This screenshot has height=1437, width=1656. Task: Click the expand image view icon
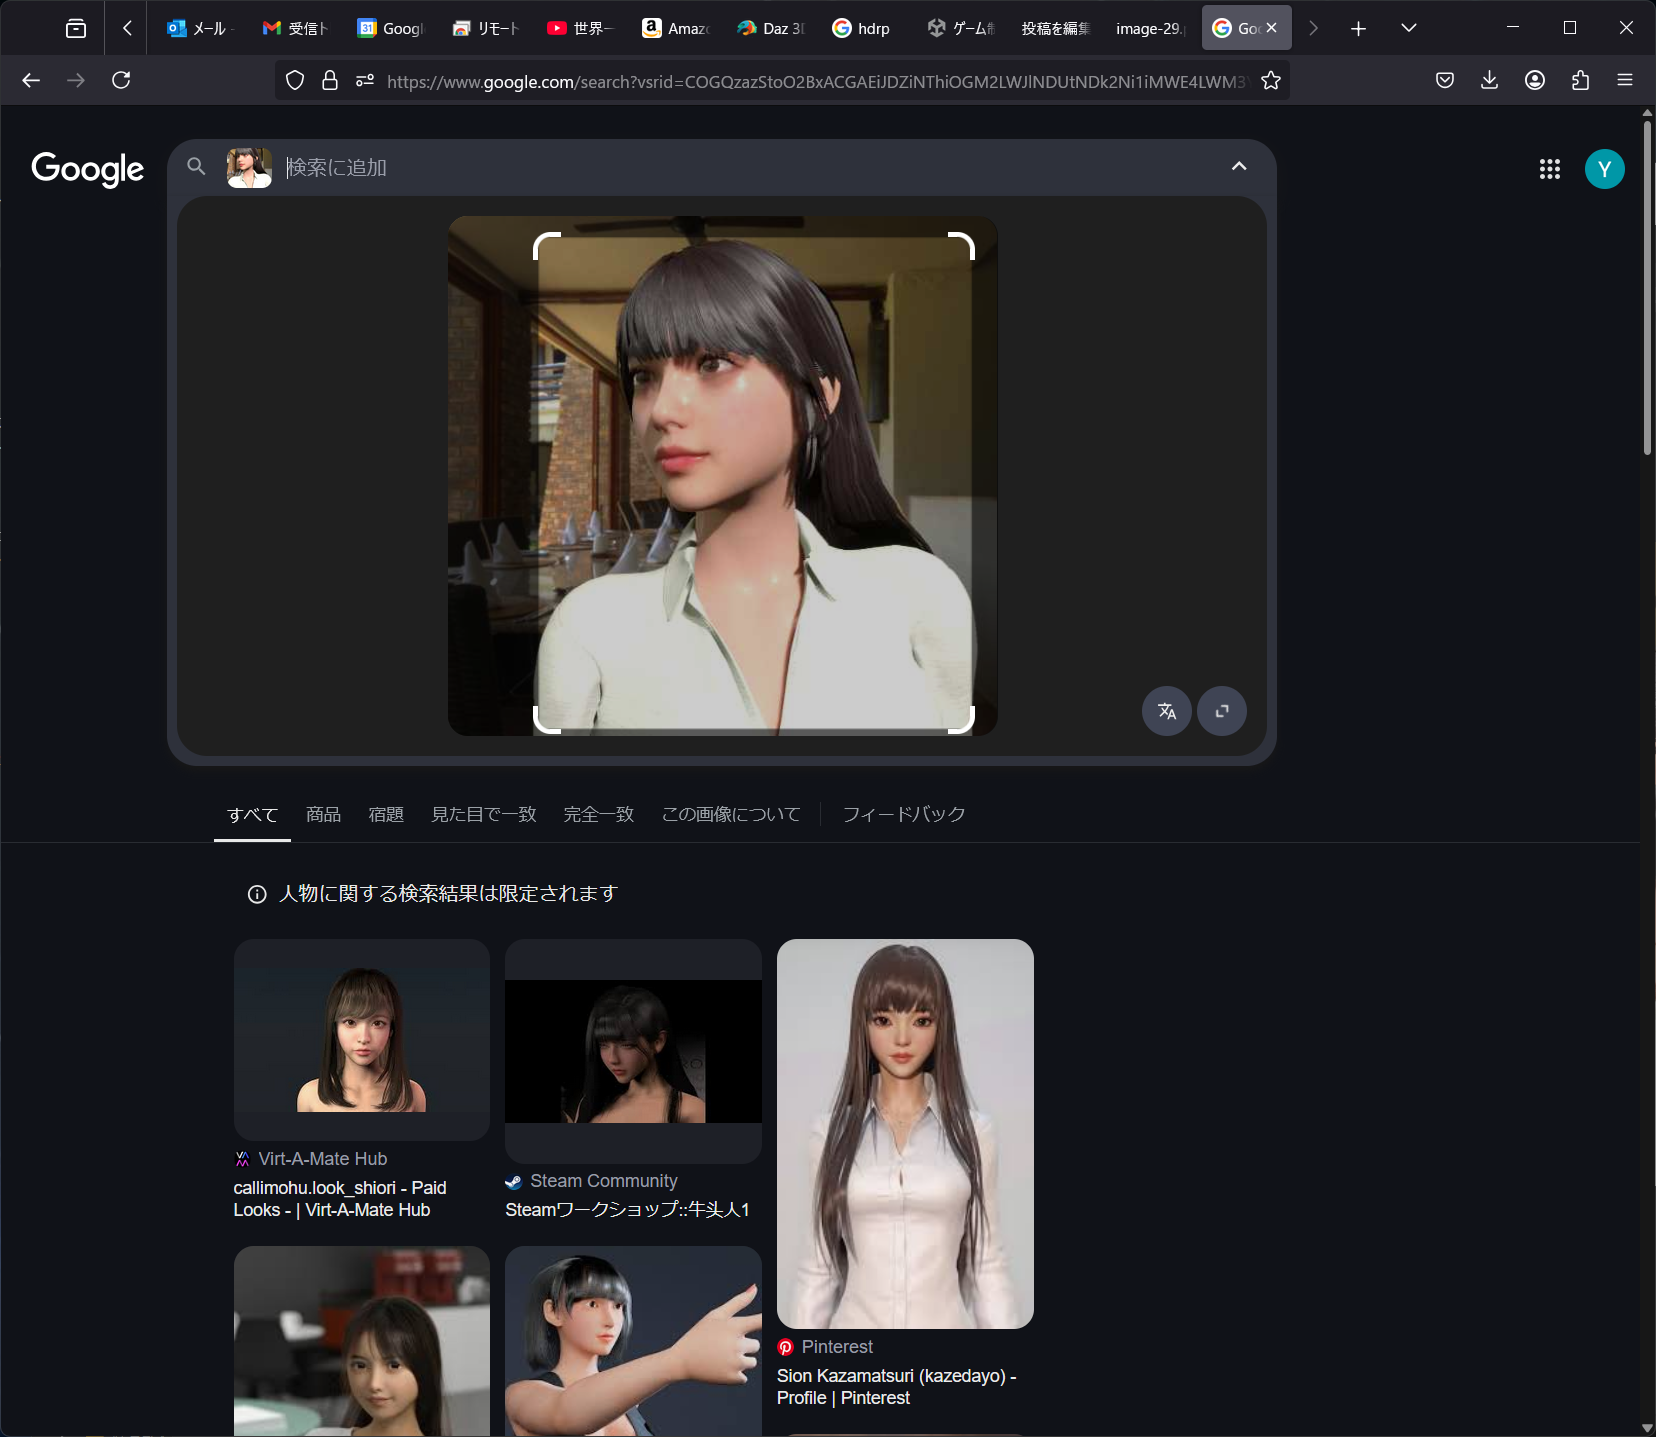coord(1221,711)
